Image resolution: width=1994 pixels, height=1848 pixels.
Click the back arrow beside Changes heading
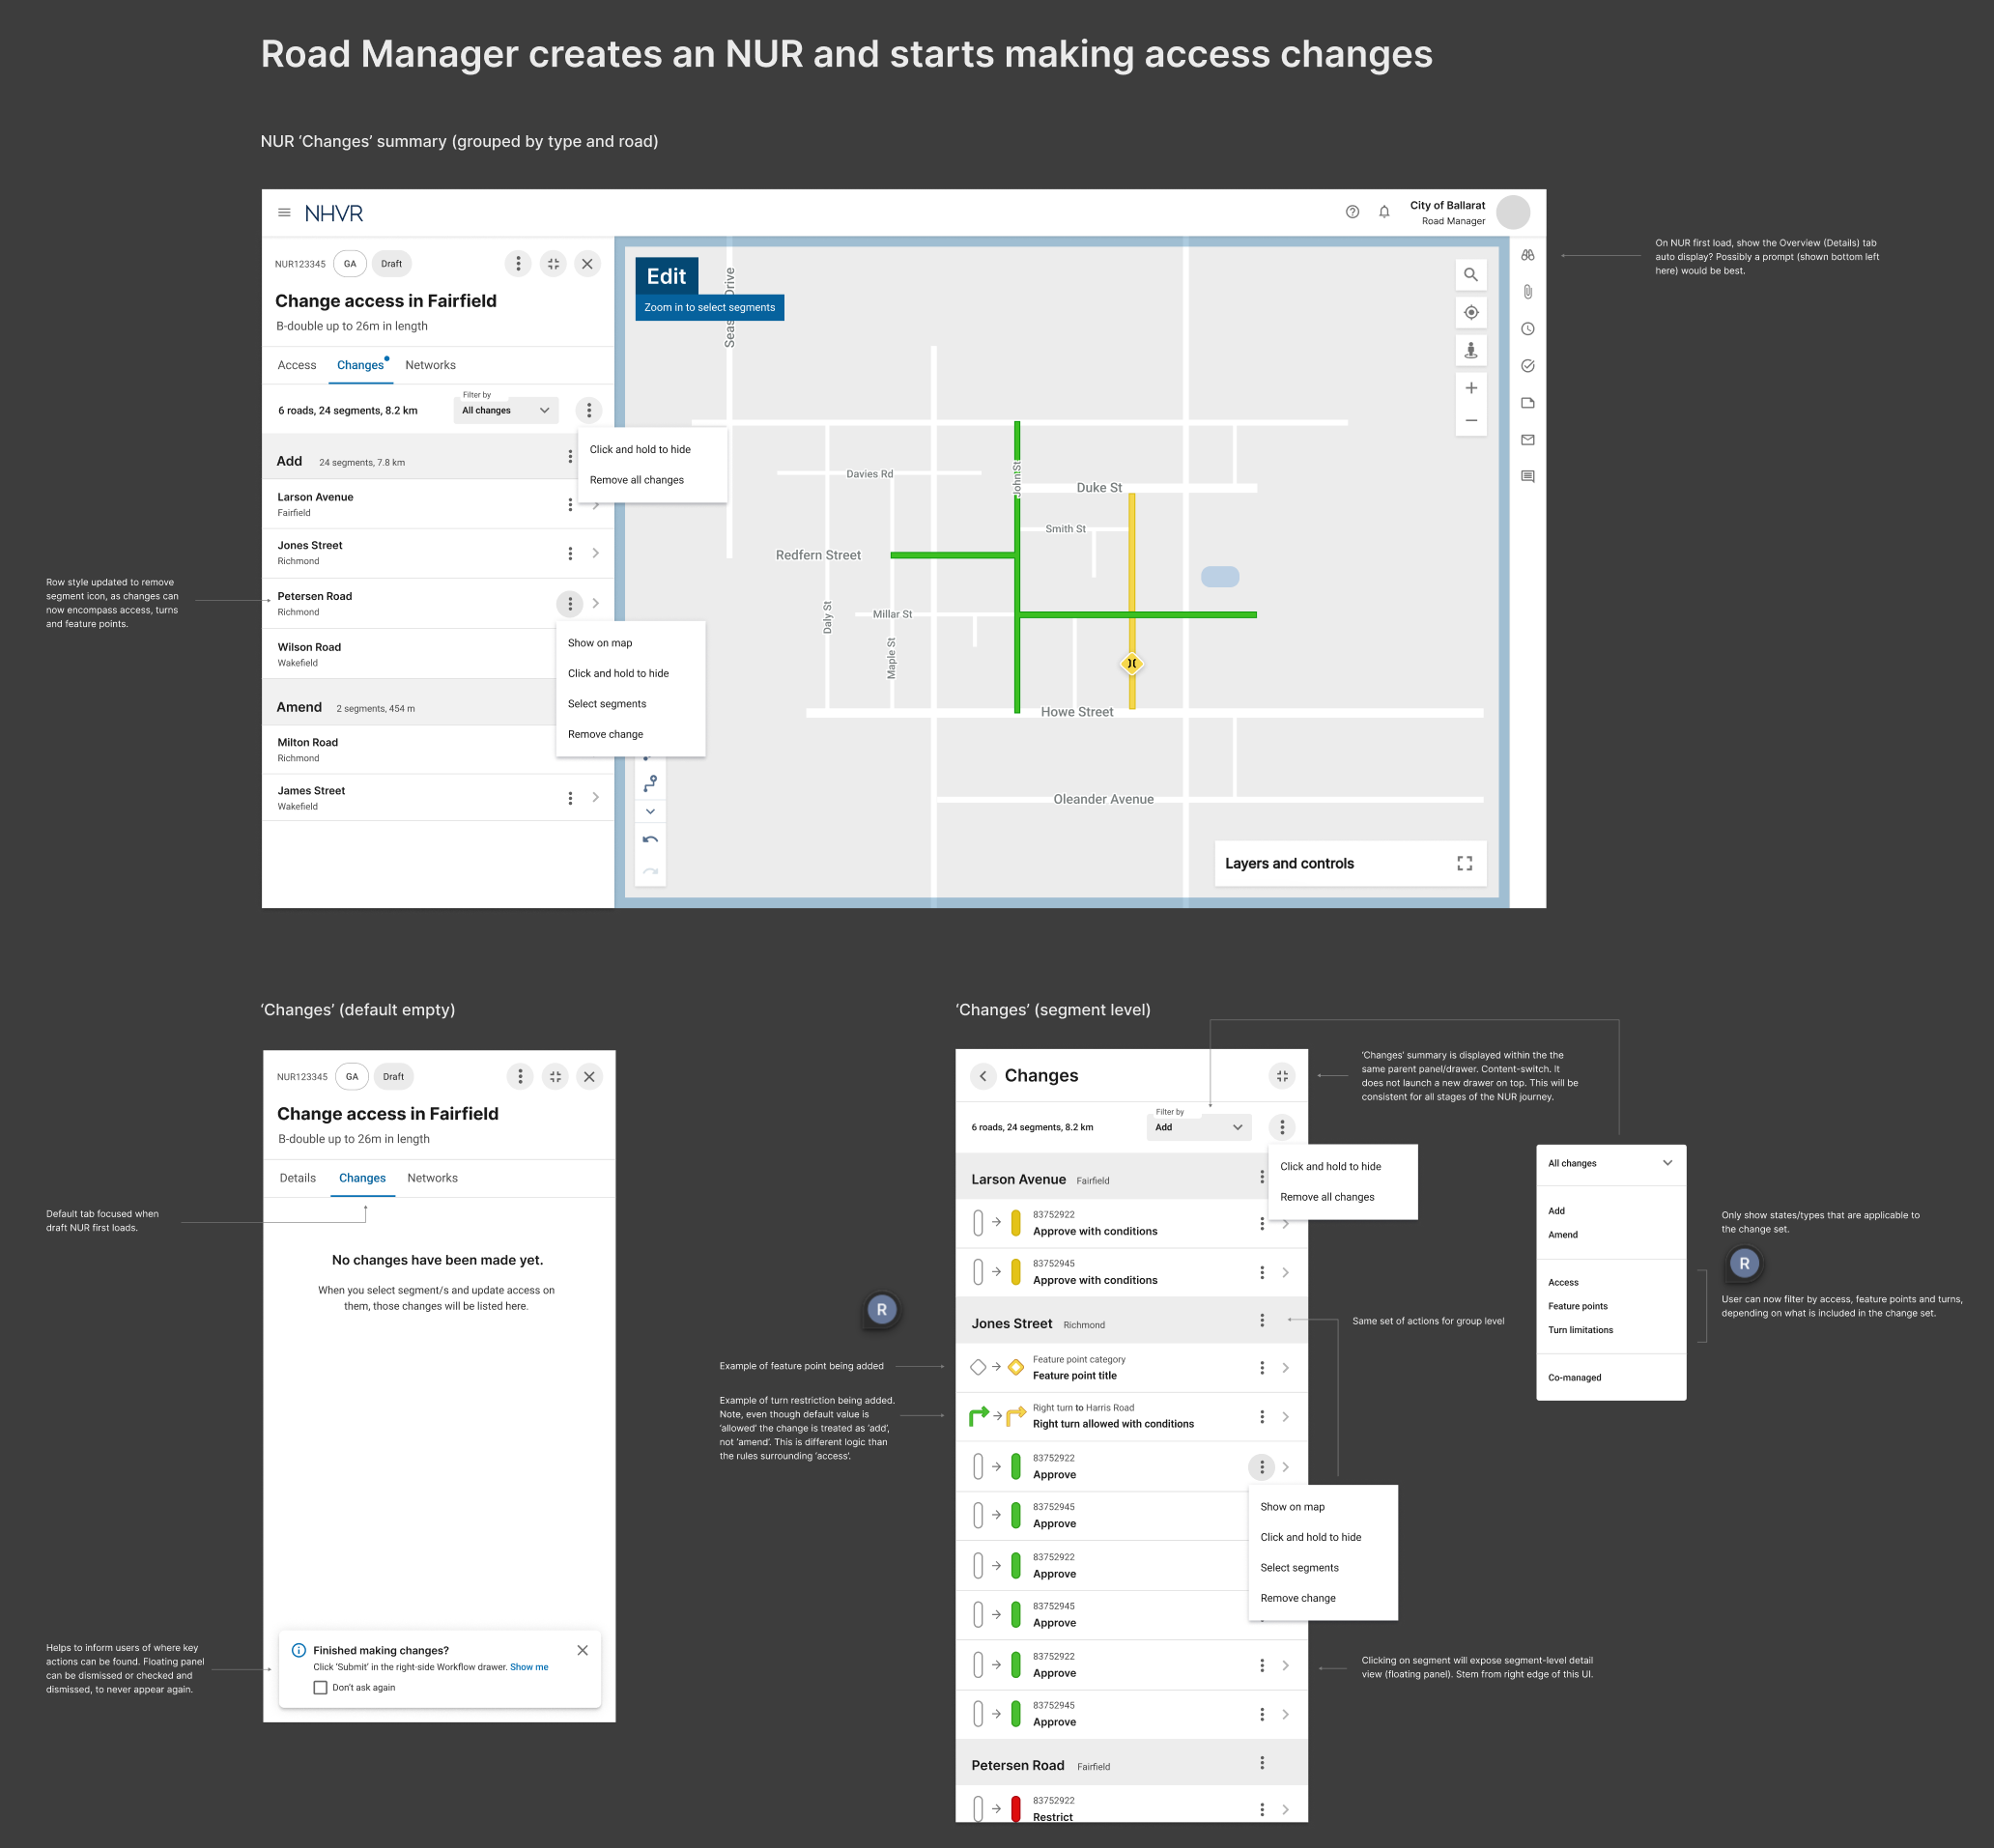coord(983,1076)
